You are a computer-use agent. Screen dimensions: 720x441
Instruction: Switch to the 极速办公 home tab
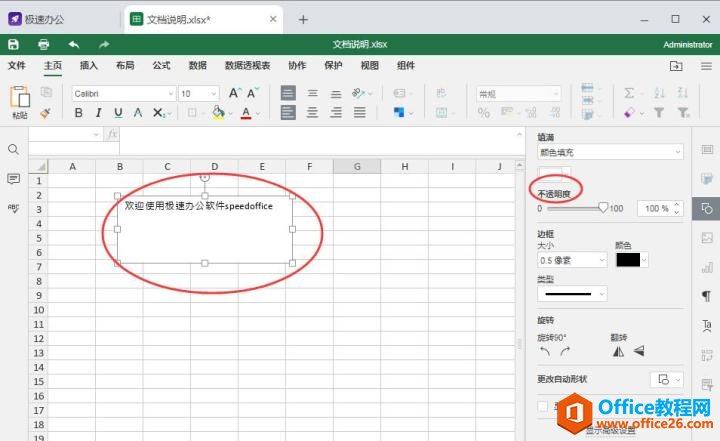pyautogui.click(x=37, y=19)
